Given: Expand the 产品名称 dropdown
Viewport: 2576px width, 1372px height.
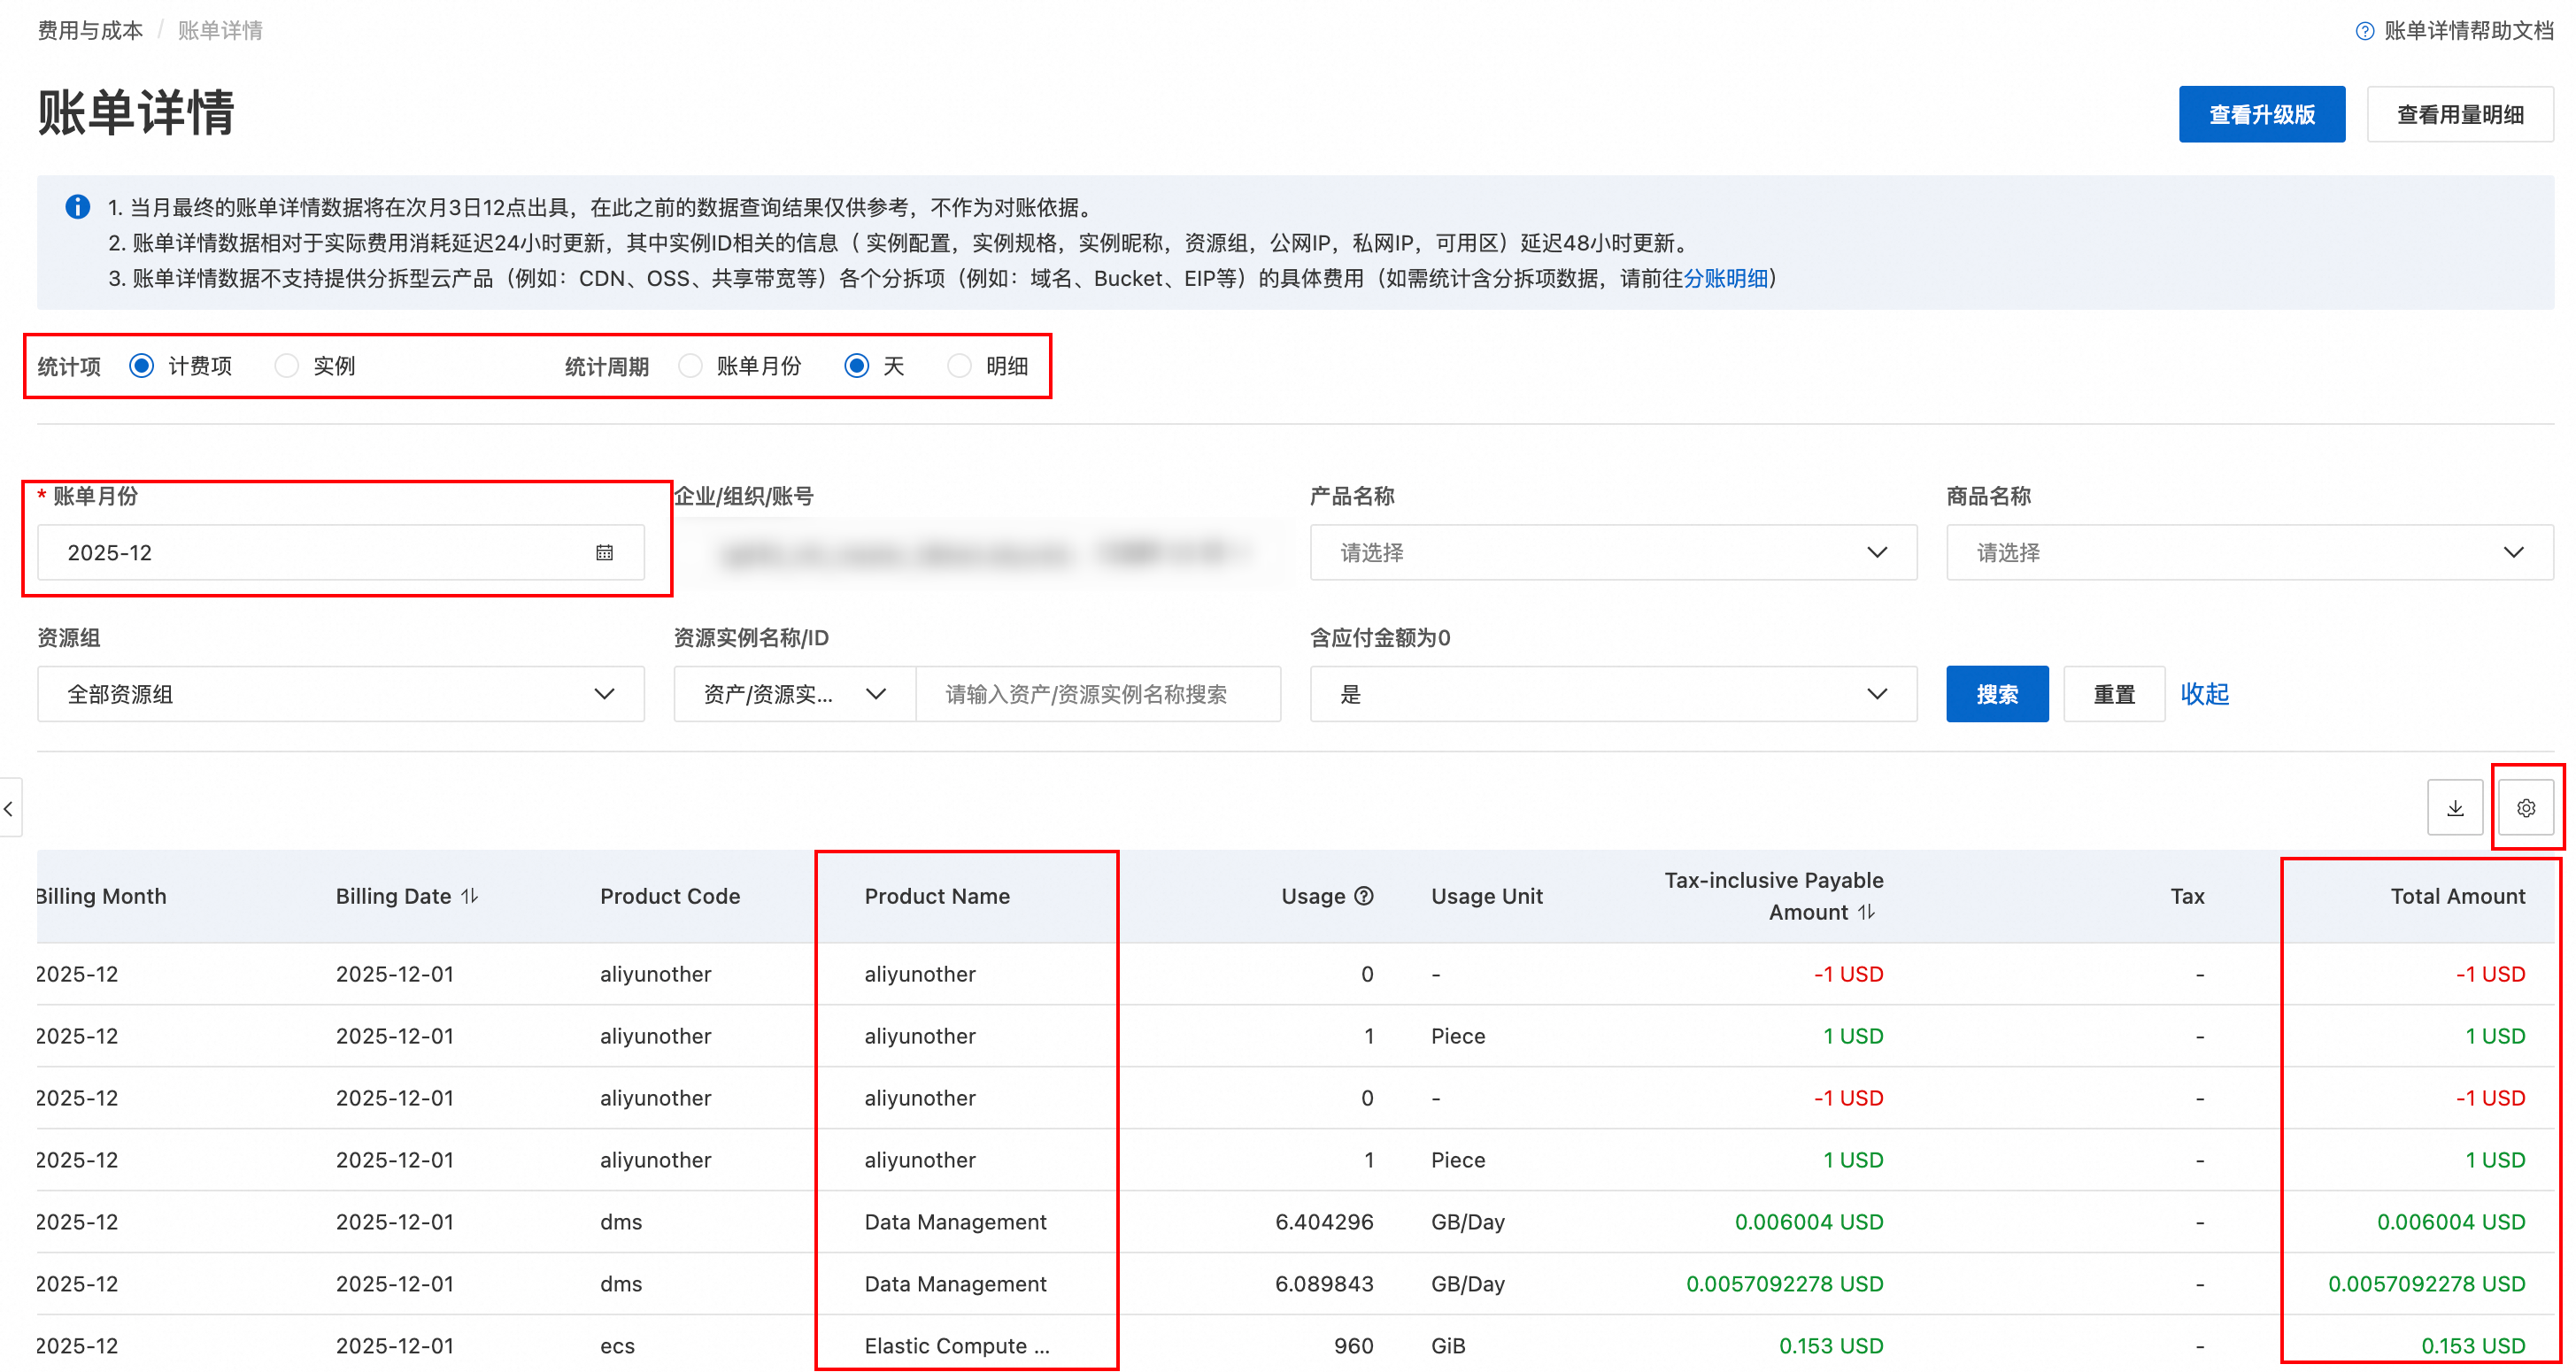Looking at the screenshot, I should (1612, 553).
